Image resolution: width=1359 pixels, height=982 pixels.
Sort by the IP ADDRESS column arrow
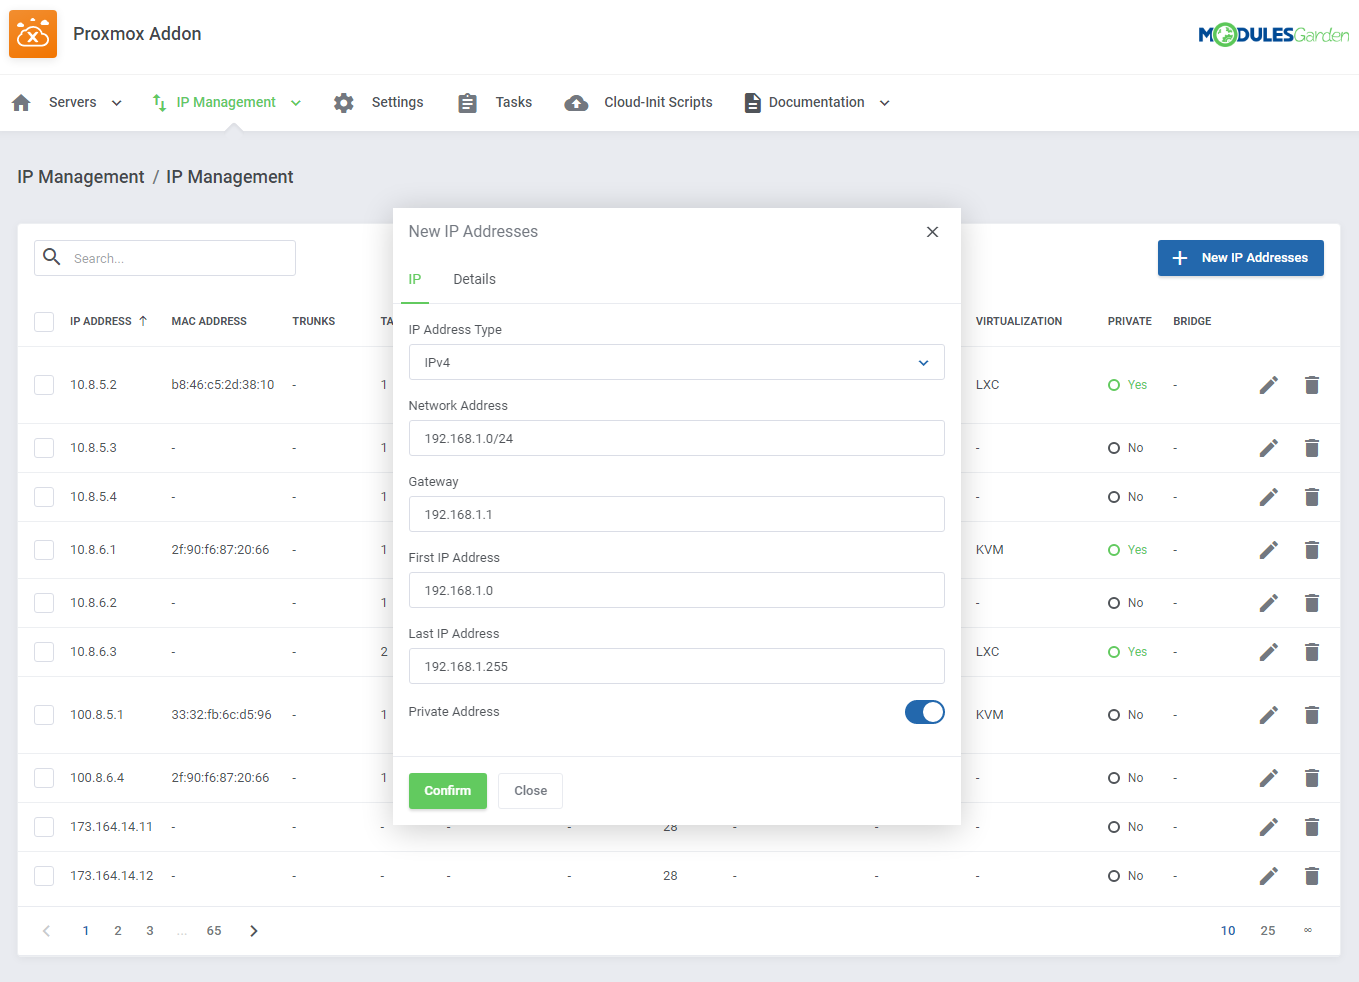[143, 321]
